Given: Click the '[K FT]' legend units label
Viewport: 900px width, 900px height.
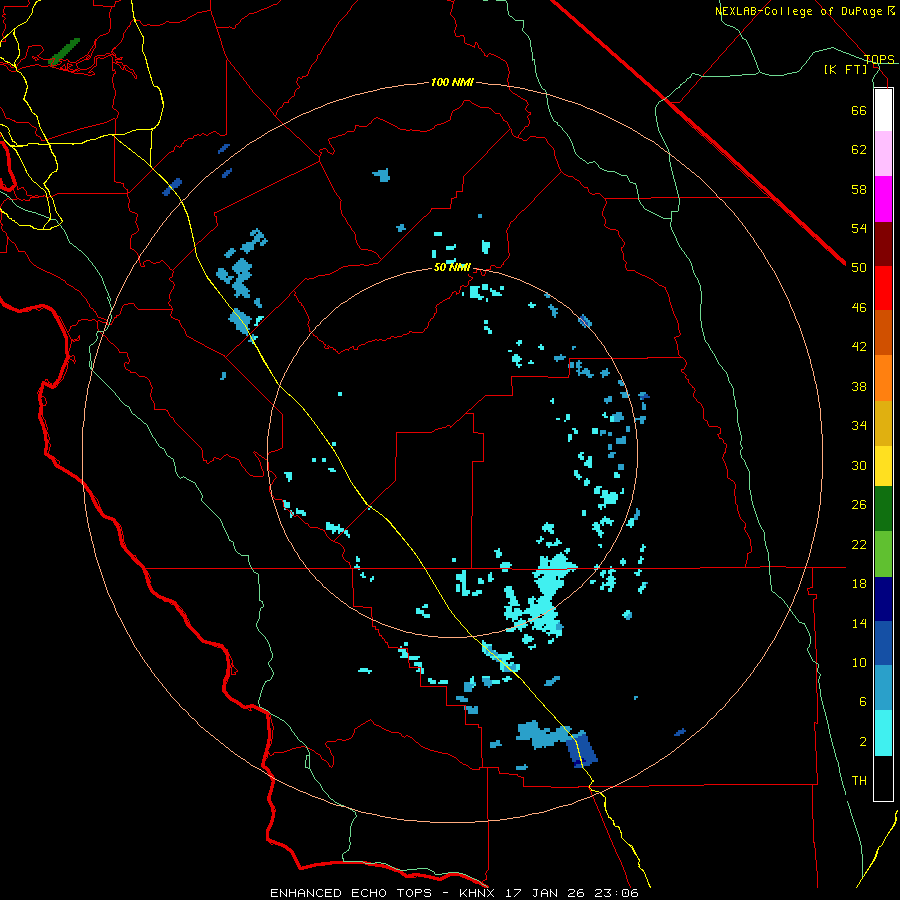Looking at the screenshot, I should tap(845, 69).
